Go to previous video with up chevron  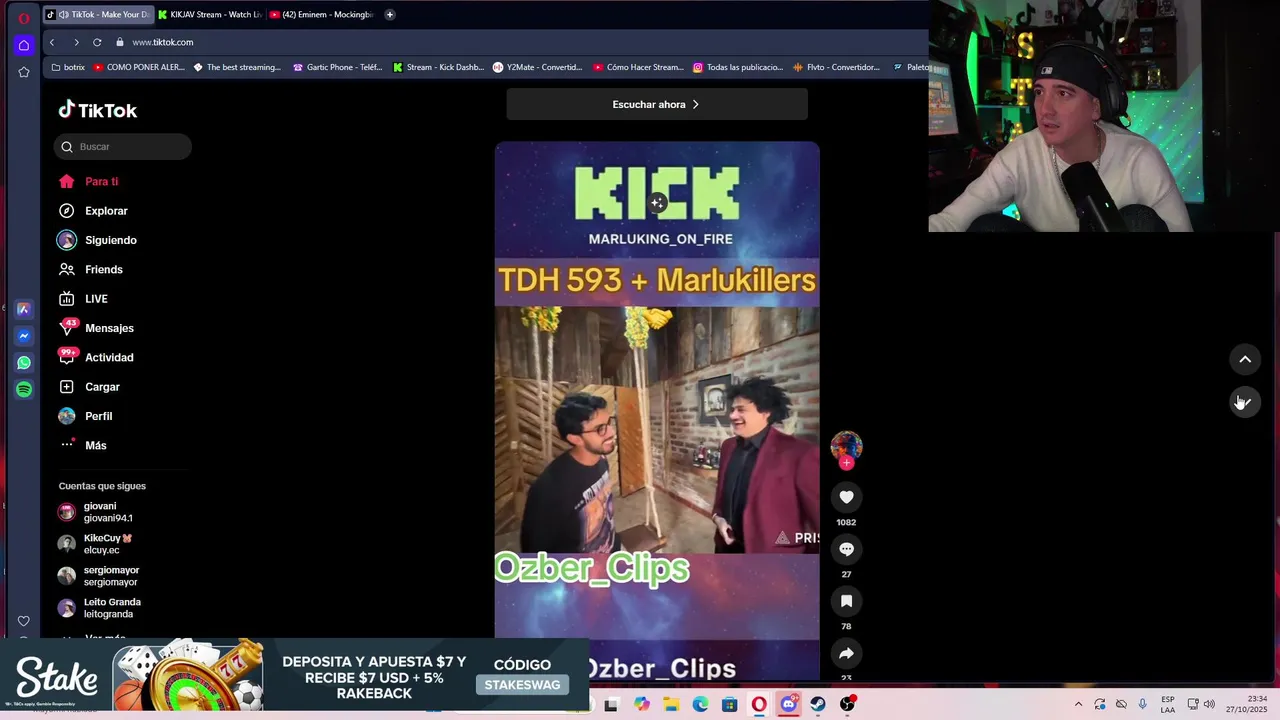point(1245,359)
